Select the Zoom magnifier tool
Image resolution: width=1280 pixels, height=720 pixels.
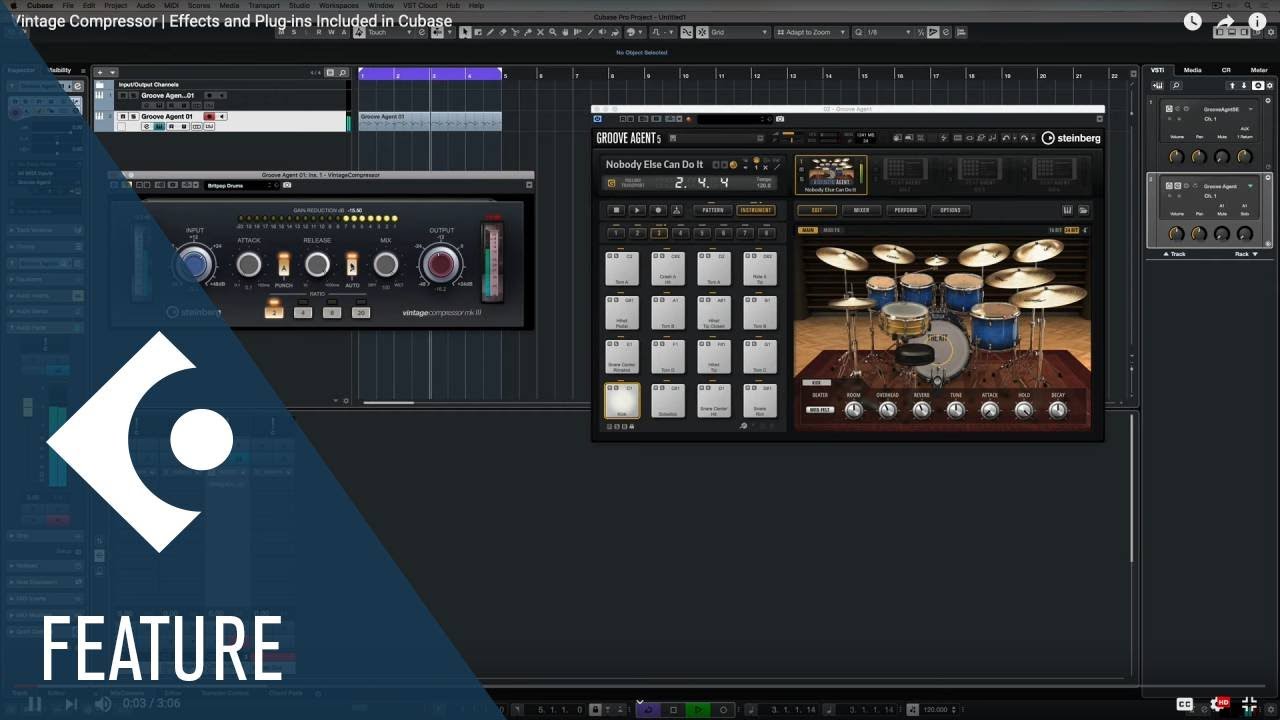(553, 32)
